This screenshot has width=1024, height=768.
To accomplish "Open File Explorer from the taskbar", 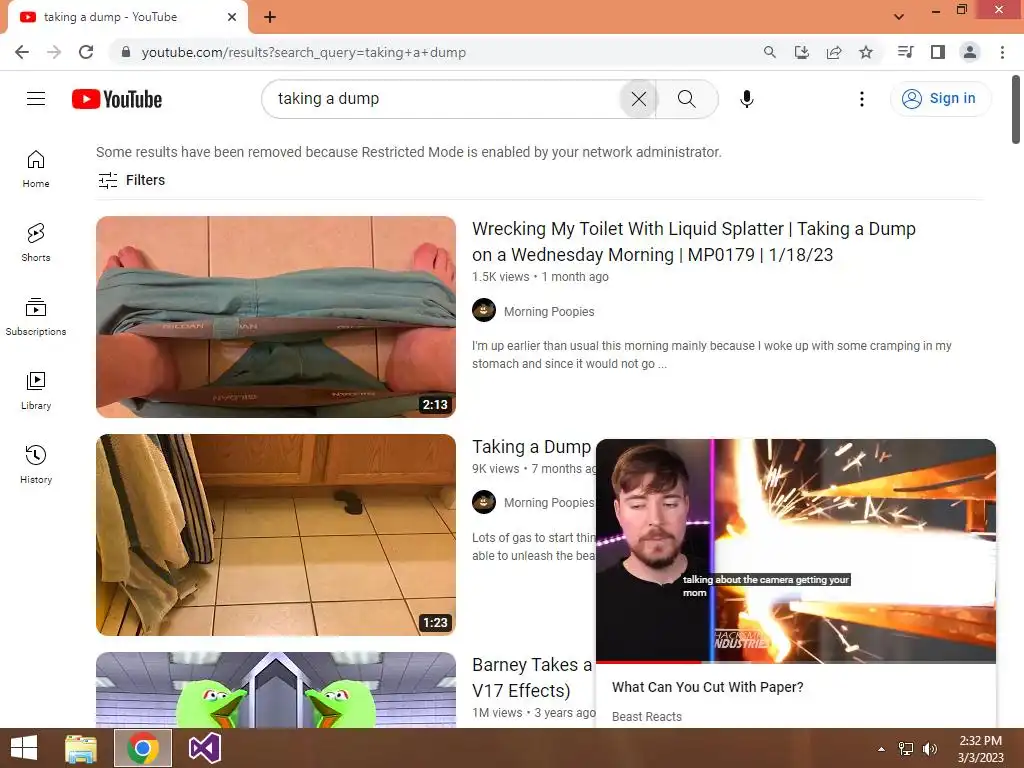I will click(x=81, y=748).
